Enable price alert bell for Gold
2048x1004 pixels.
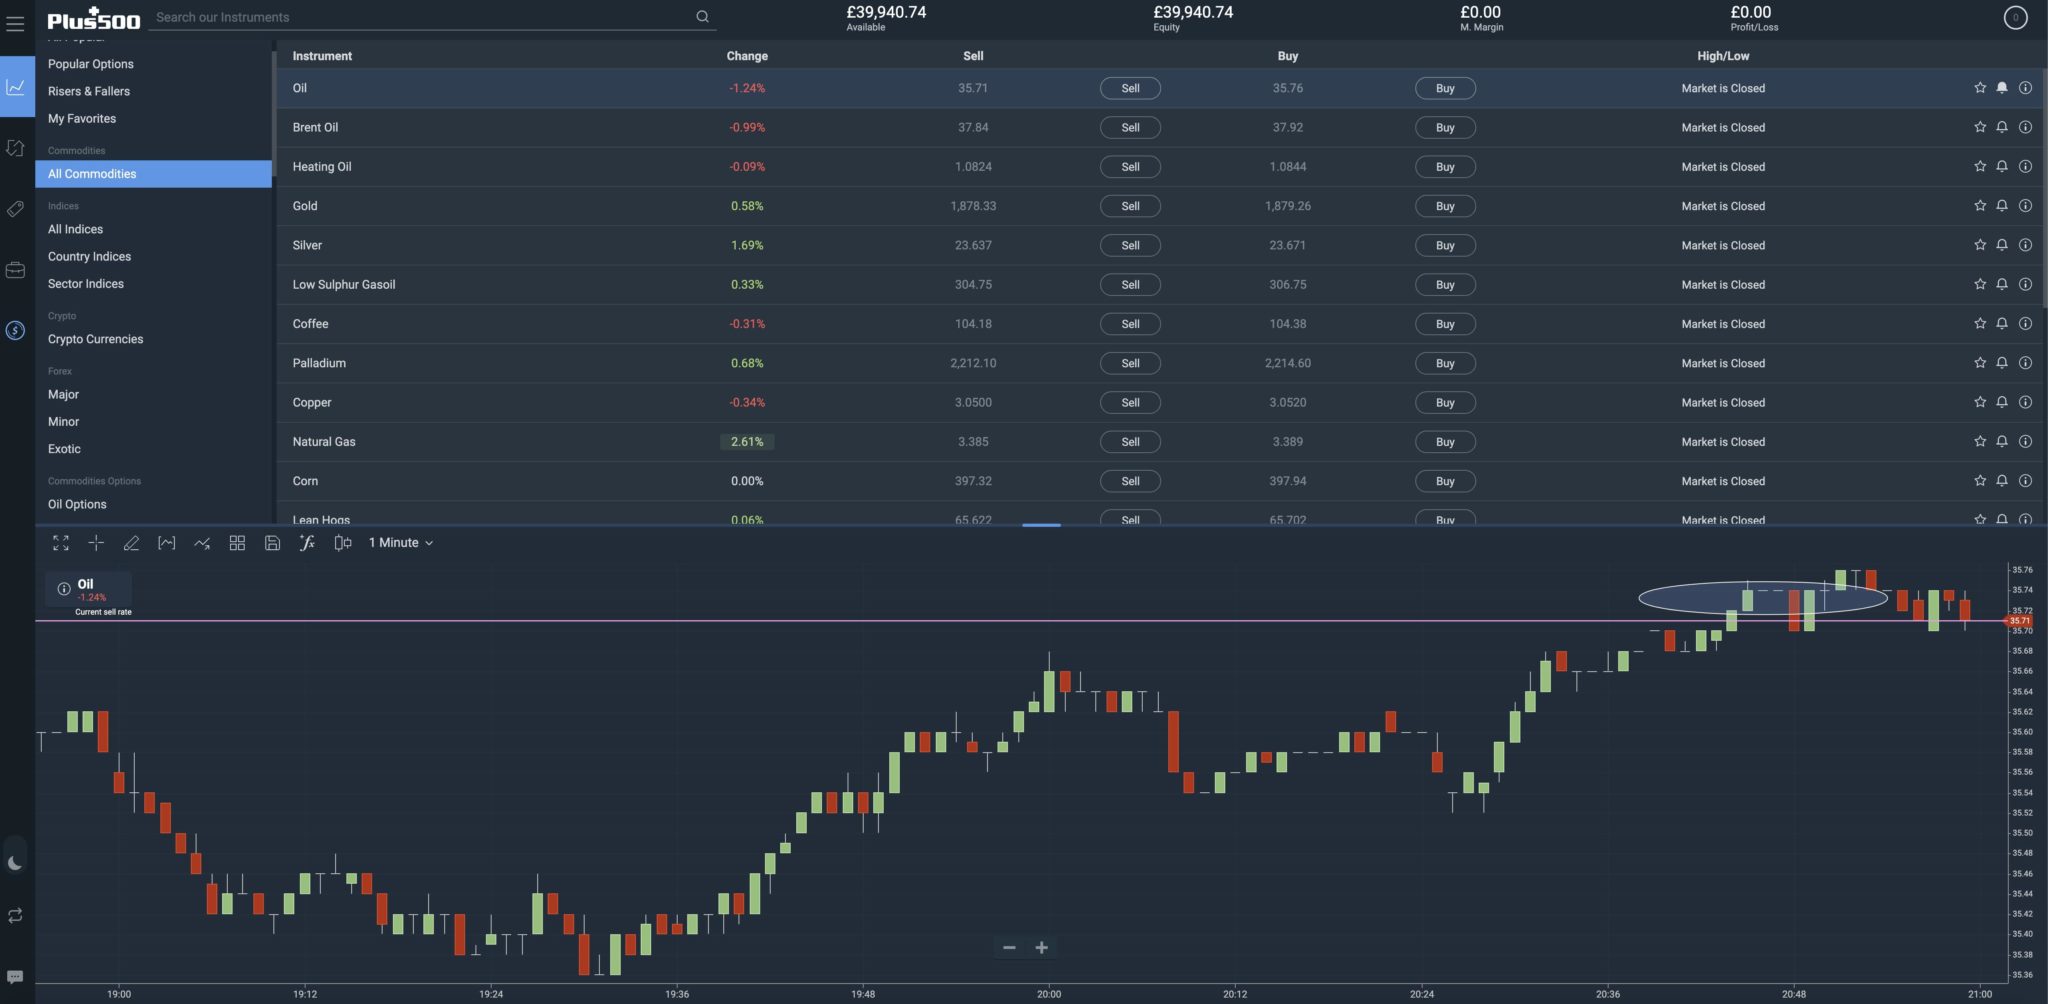pos(2001,205)
